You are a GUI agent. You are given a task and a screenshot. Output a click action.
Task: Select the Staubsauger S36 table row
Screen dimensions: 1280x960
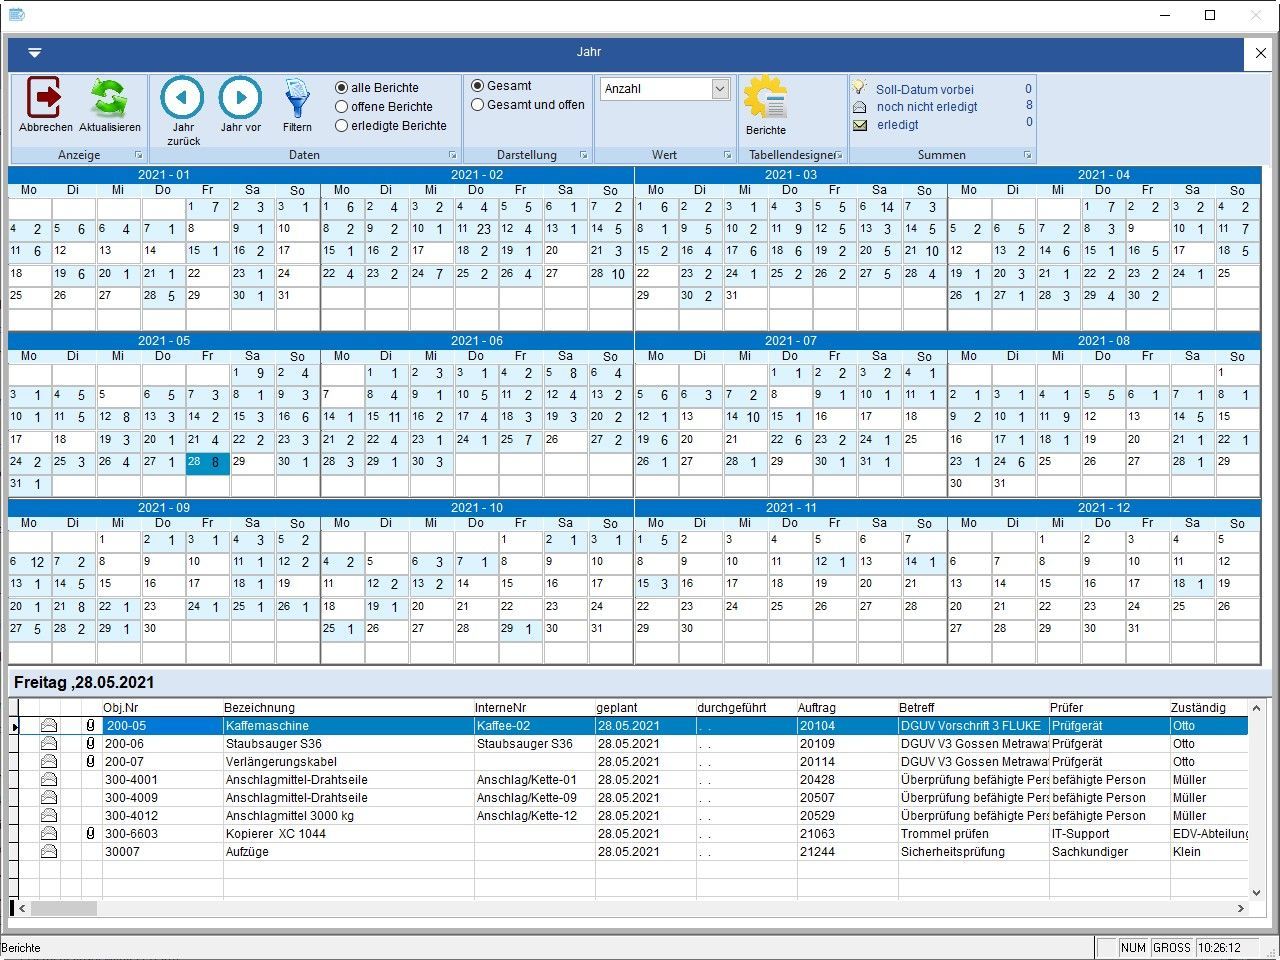(x=273, y=744)
